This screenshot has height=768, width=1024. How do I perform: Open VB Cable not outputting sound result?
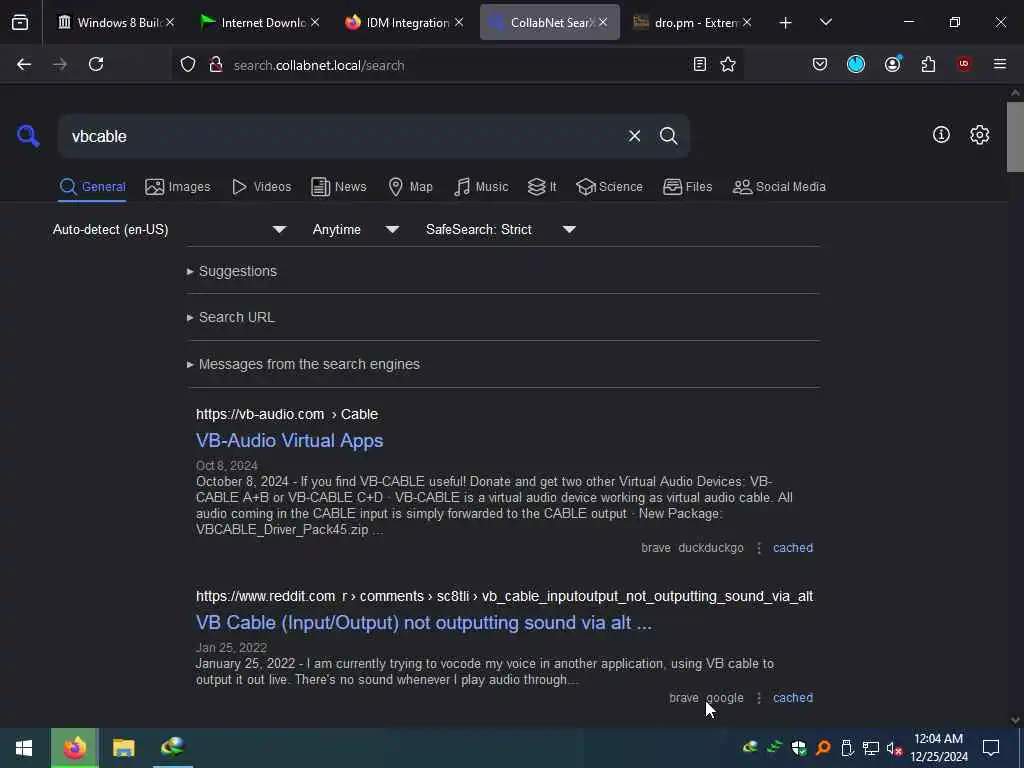tap(424, 623)
